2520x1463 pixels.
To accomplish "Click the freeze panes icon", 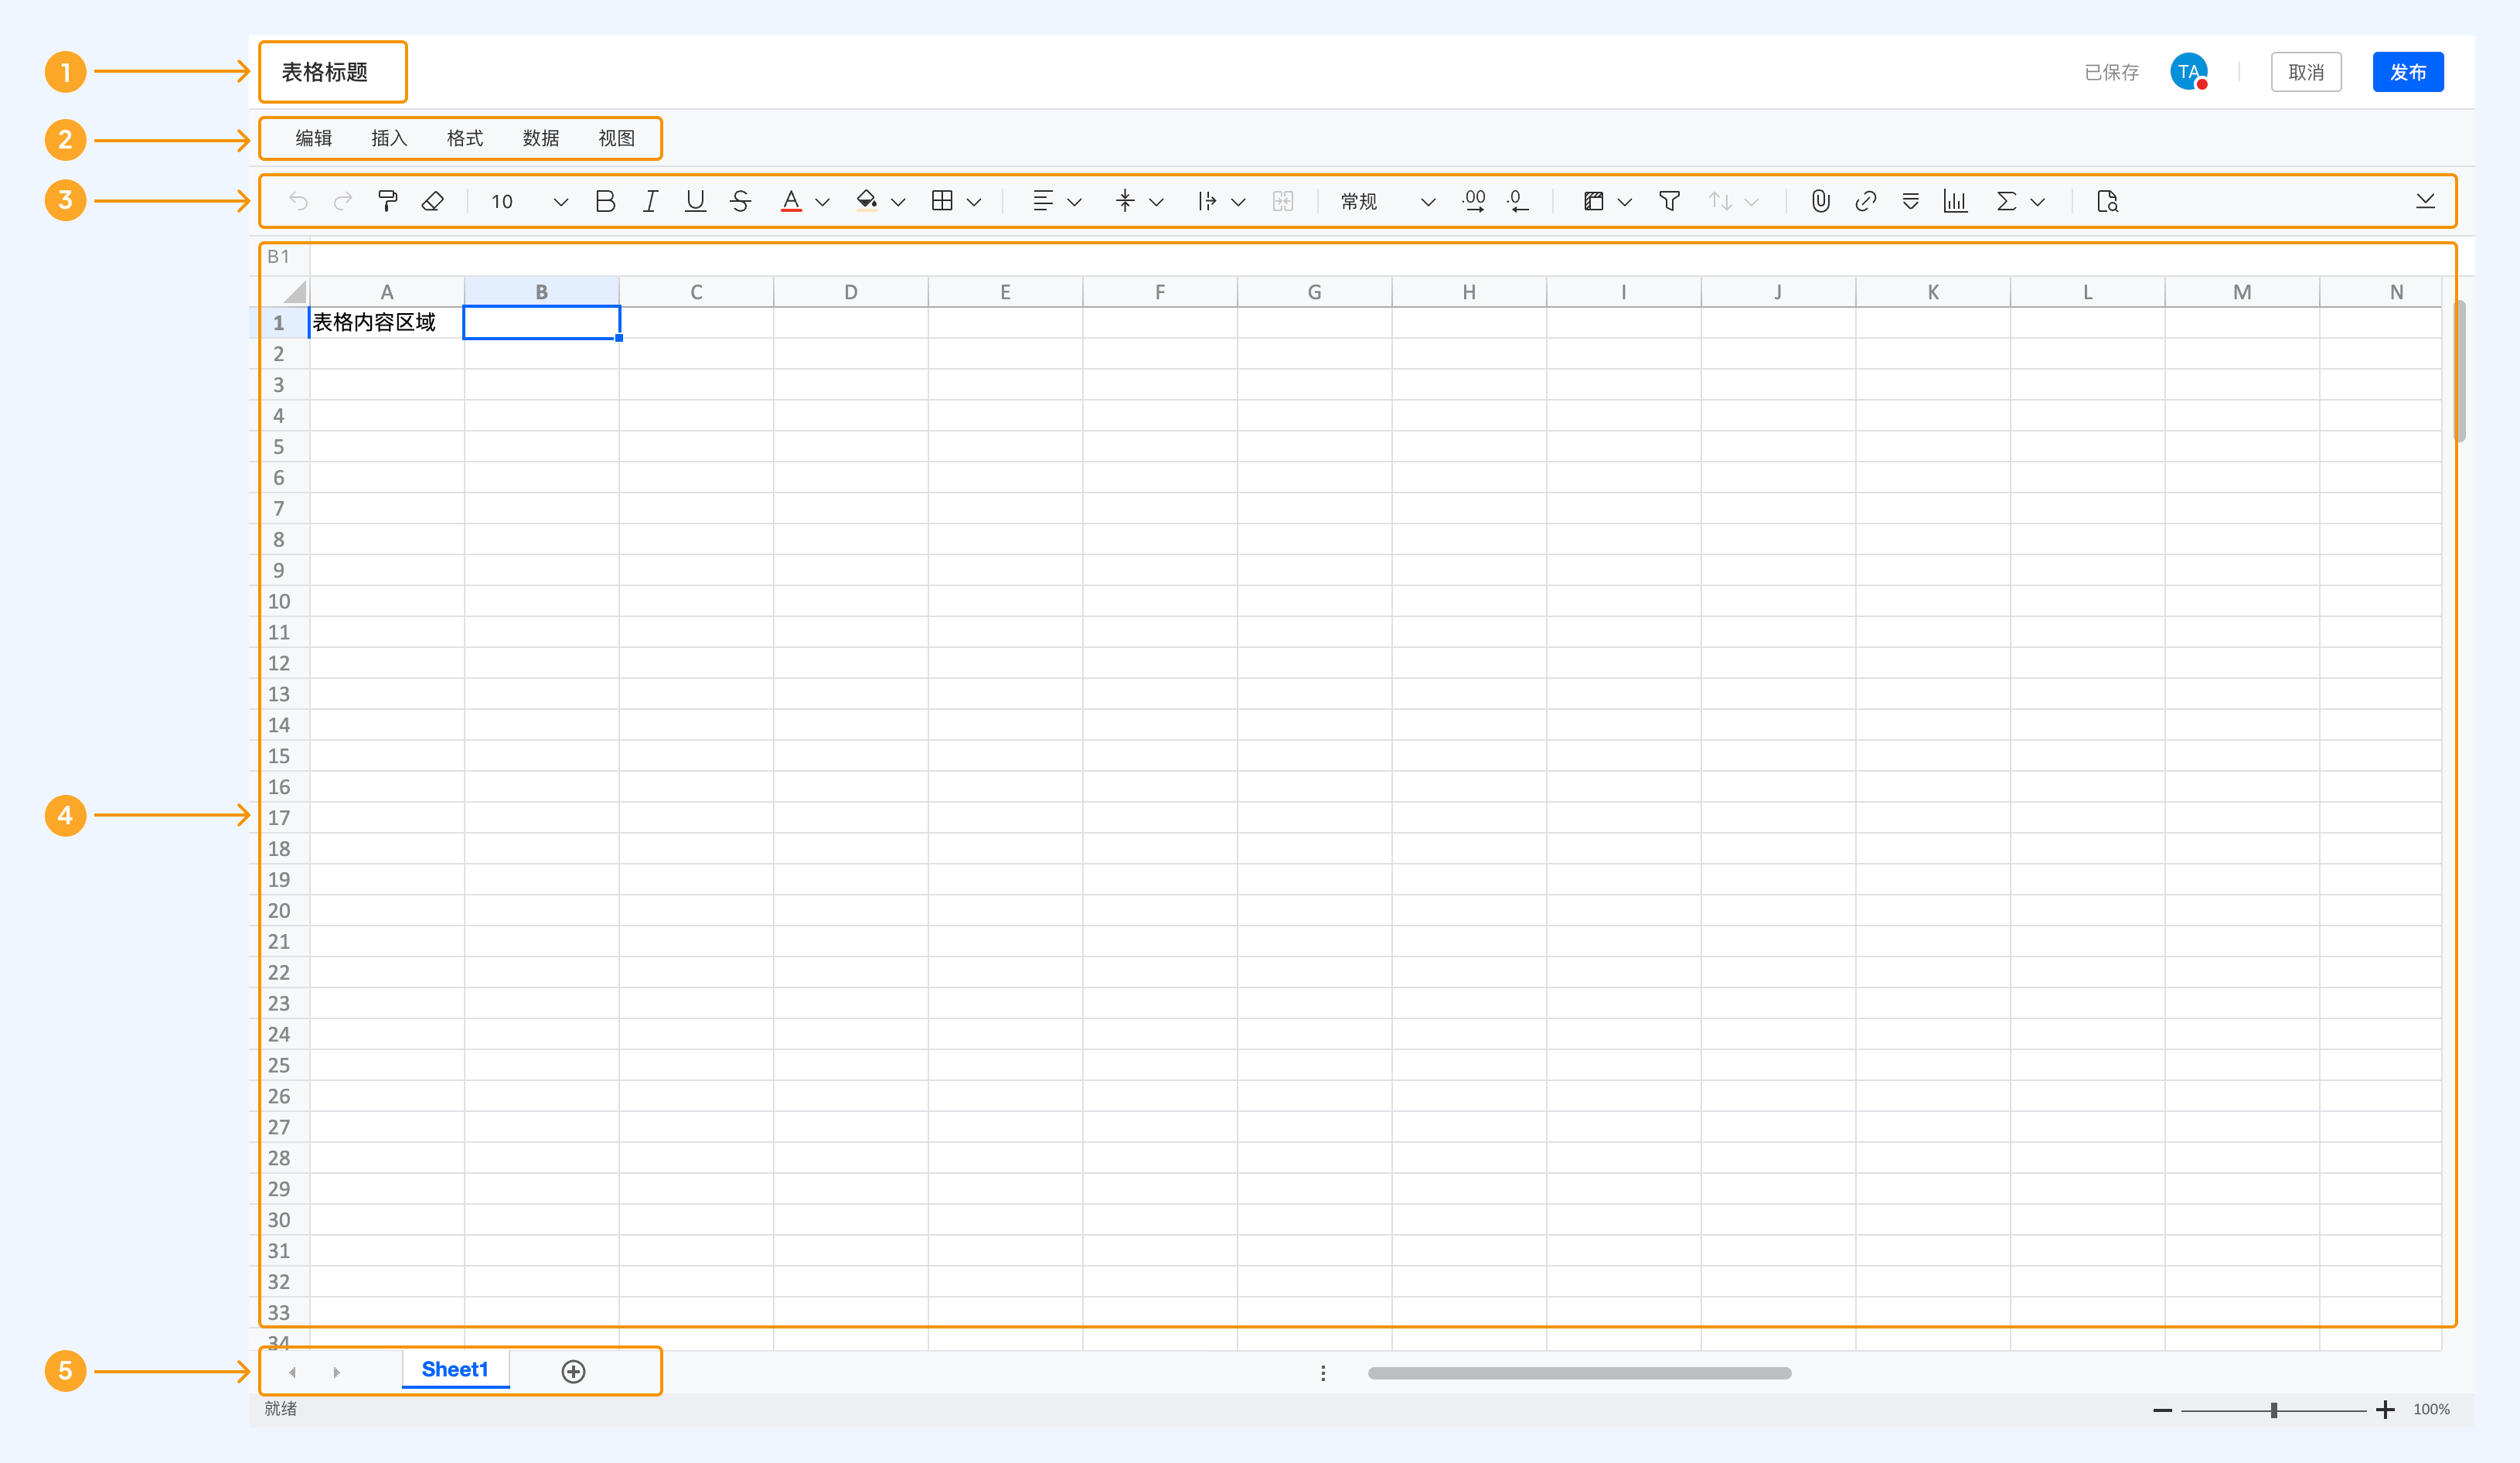I will pyautogui.click(x=1594, y=201).
